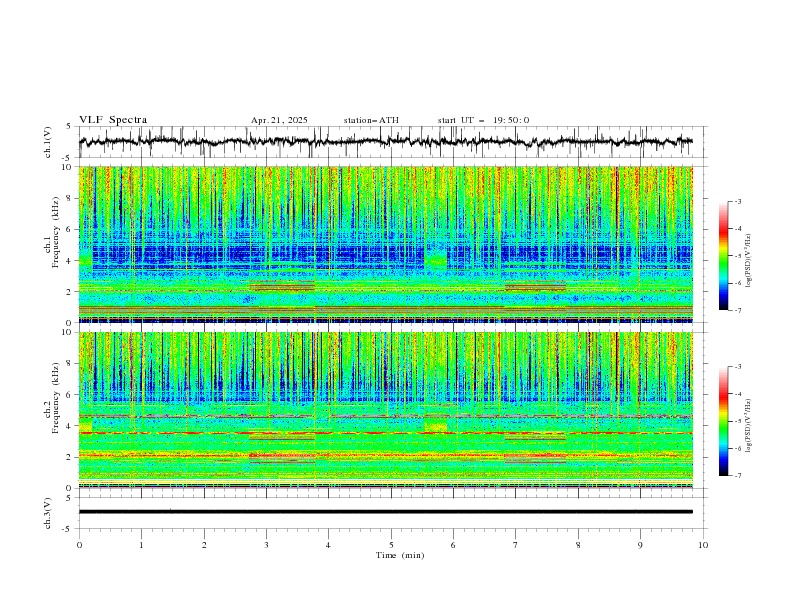Click the time axis tick label '5'

[391, 545]
